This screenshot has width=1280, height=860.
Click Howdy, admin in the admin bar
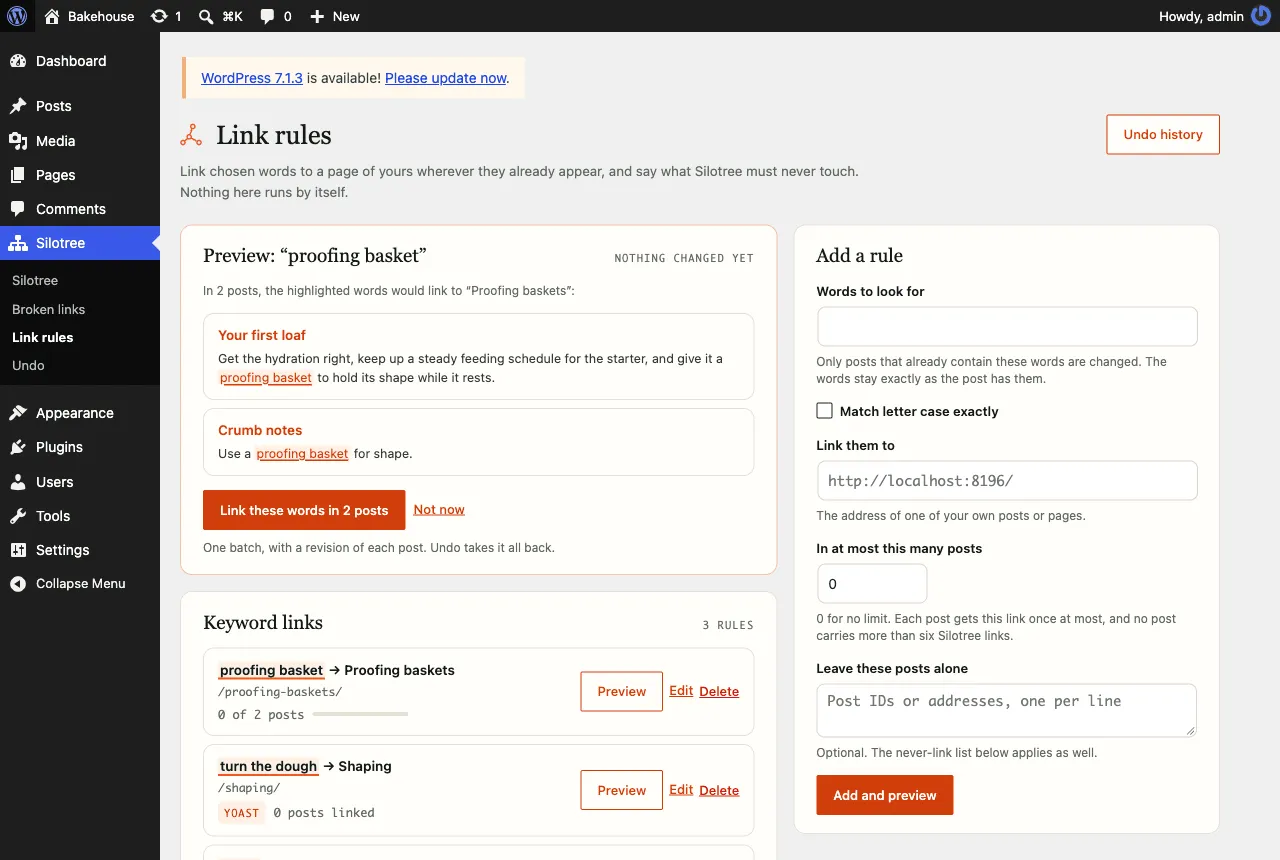pos(1201,16)
